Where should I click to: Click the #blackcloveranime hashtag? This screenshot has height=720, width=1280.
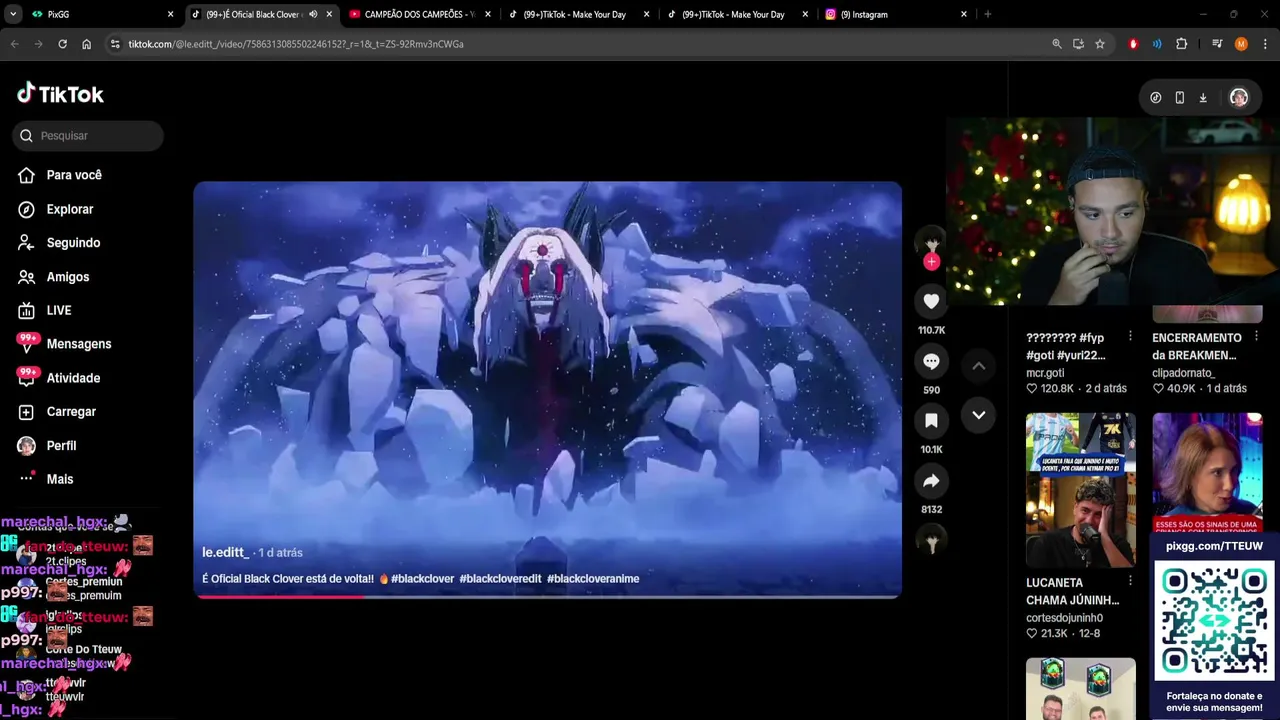(x=593, y=579)
